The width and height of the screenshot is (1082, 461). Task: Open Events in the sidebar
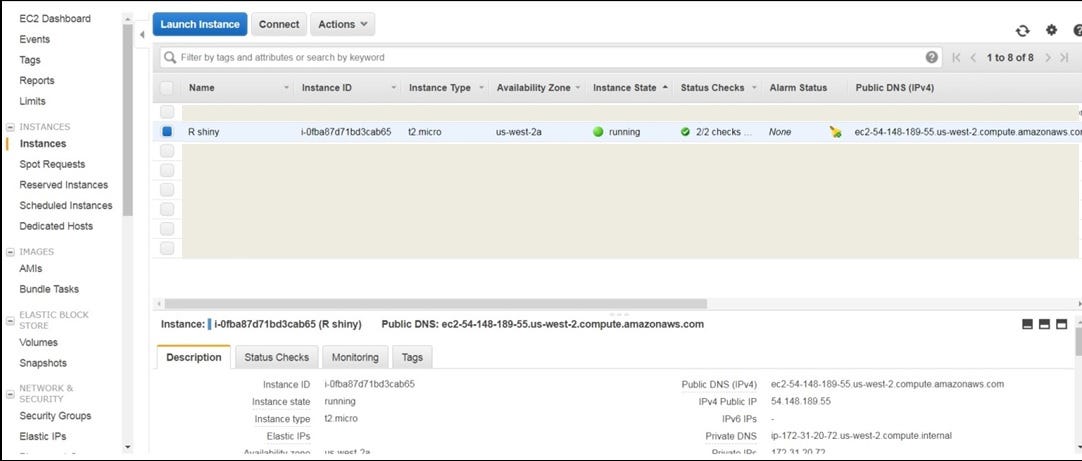tap(35, 39)
